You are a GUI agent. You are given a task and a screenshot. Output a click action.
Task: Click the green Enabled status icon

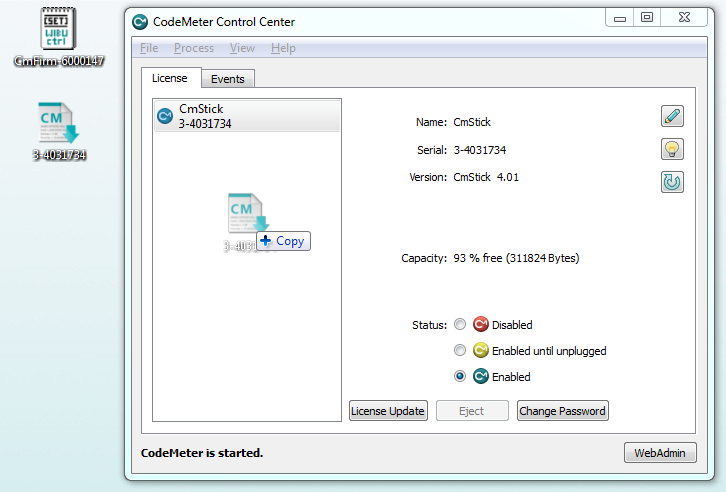coord(481,376)
